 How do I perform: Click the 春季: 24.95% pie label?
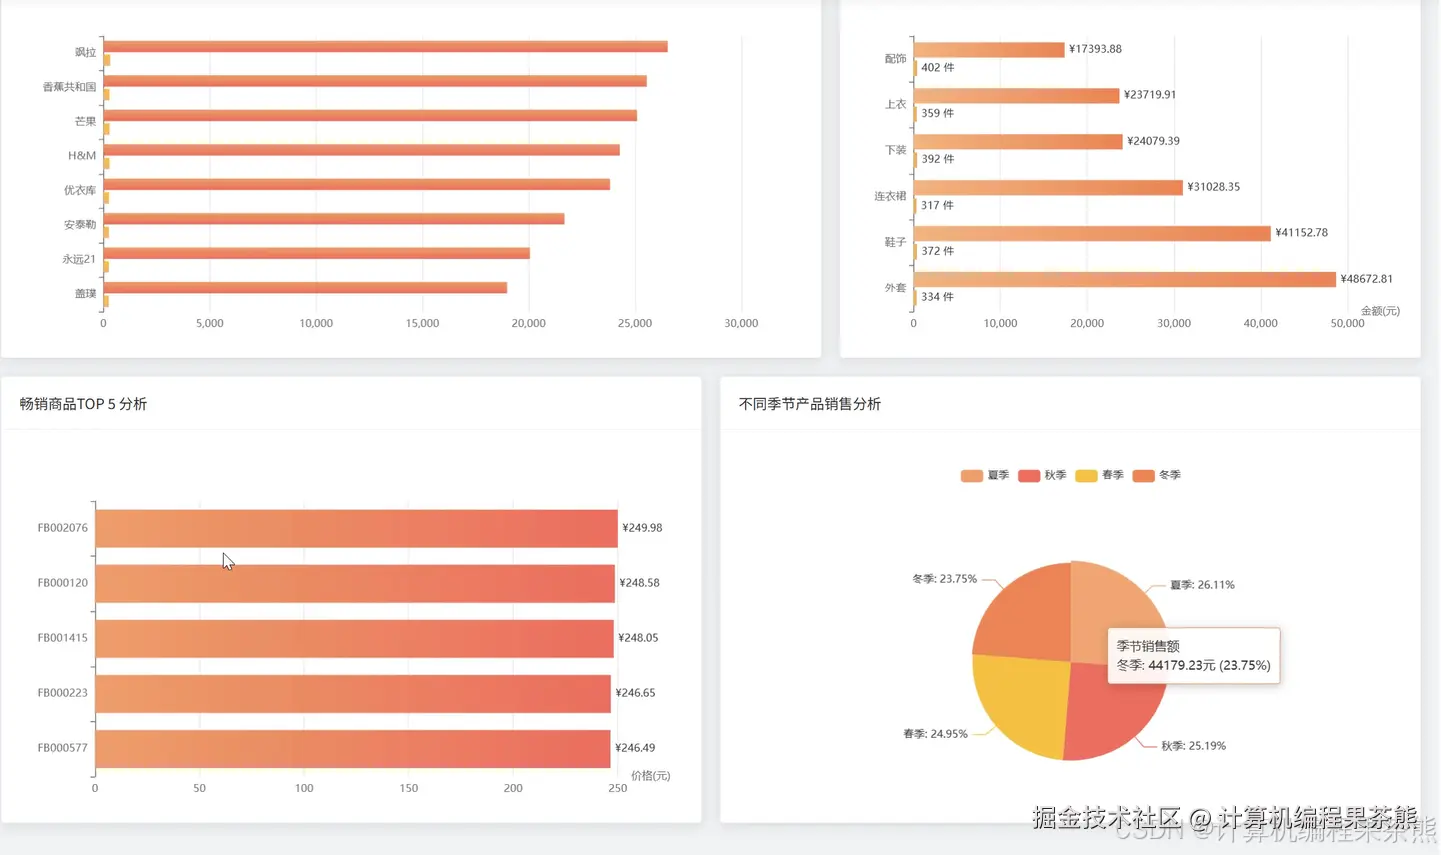[935, 734]
